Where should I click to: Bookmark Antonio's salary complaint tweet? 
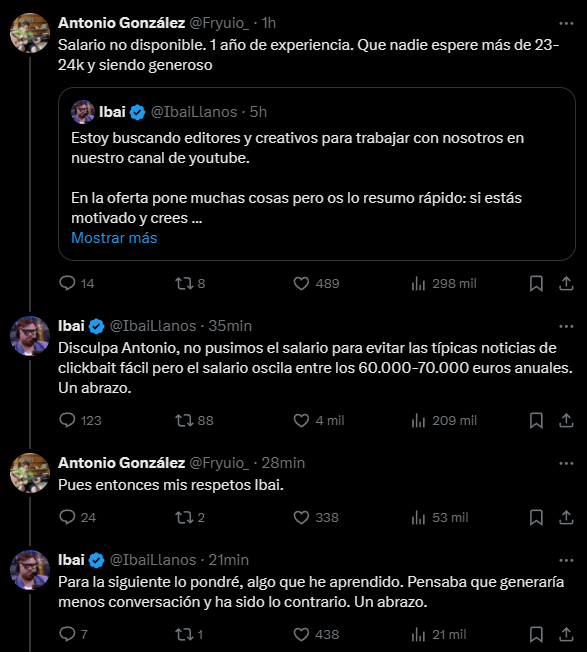[536, 284]
